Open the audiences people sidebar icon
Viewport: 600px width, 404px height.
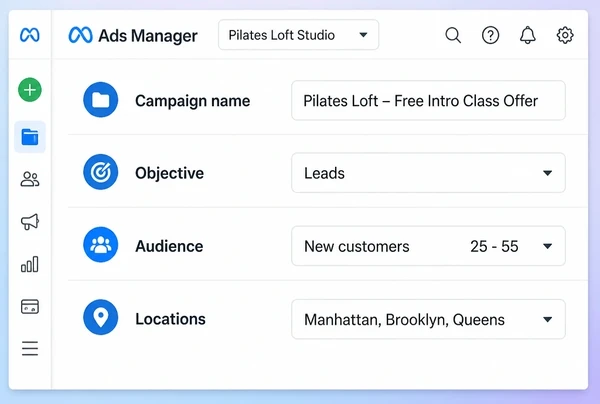click(x=30, y=179)
